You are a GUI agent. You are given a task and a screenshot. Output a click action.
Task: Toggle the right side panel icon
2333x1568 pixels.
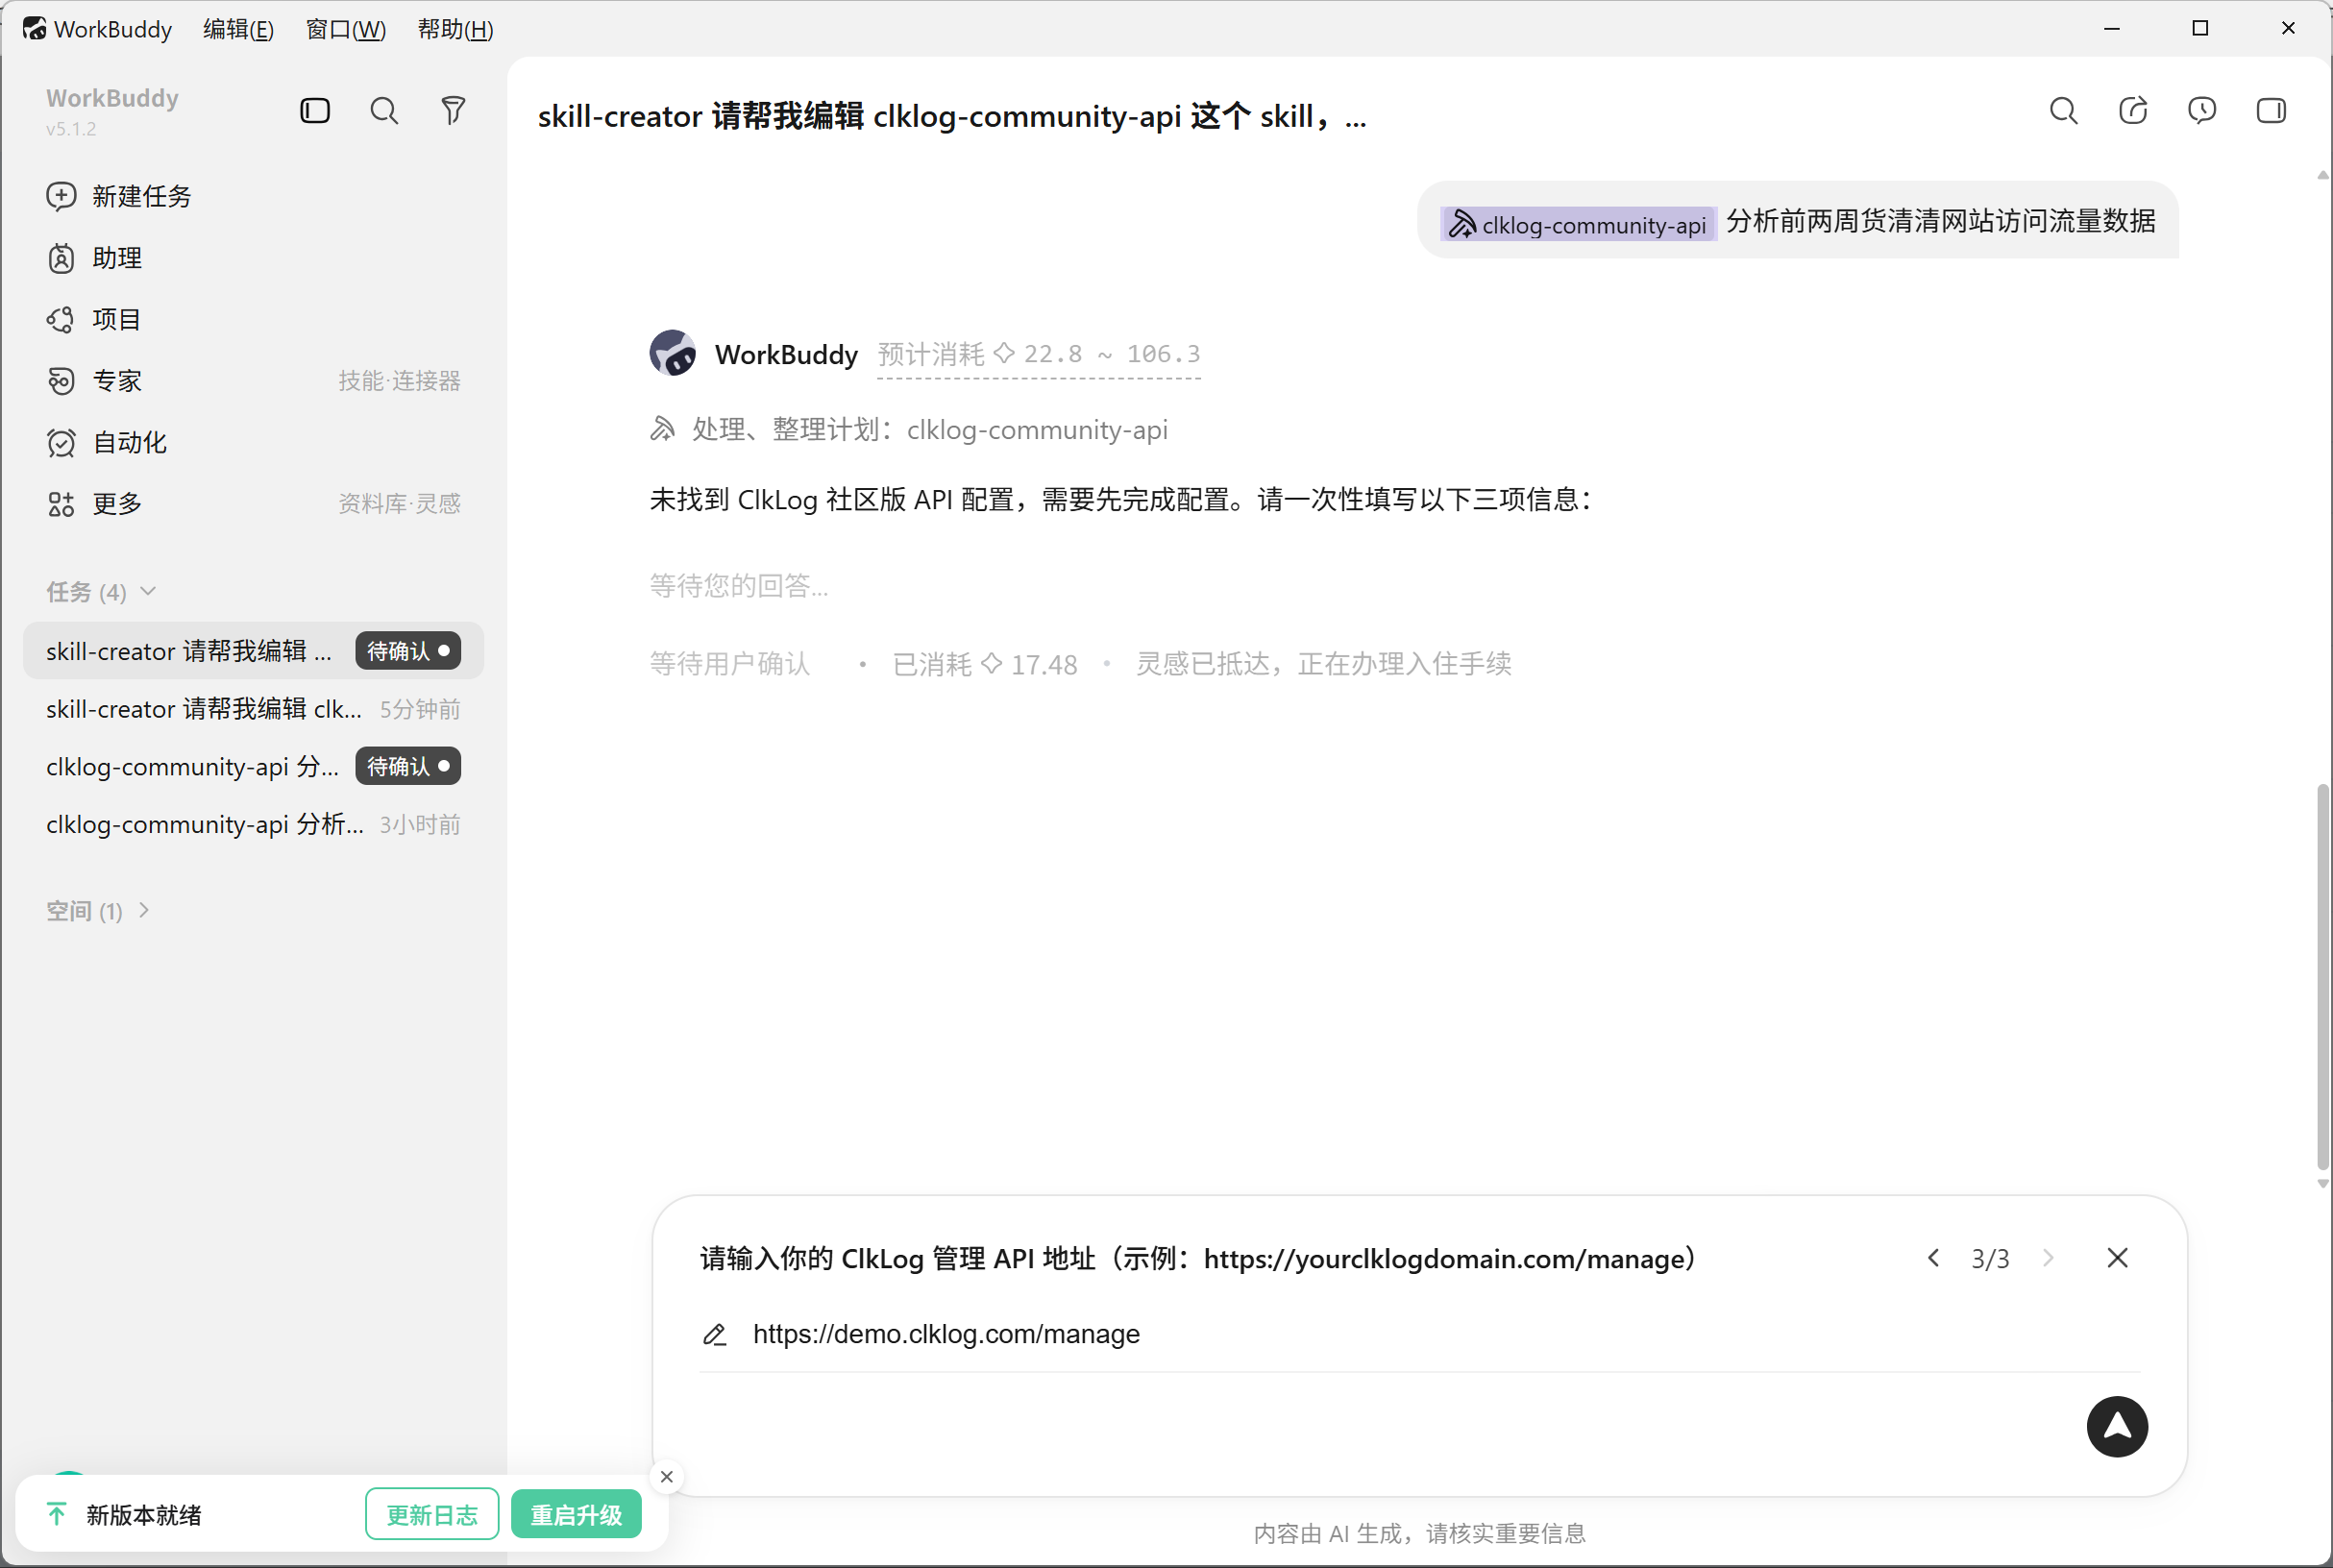click(x=2271, y=110)
